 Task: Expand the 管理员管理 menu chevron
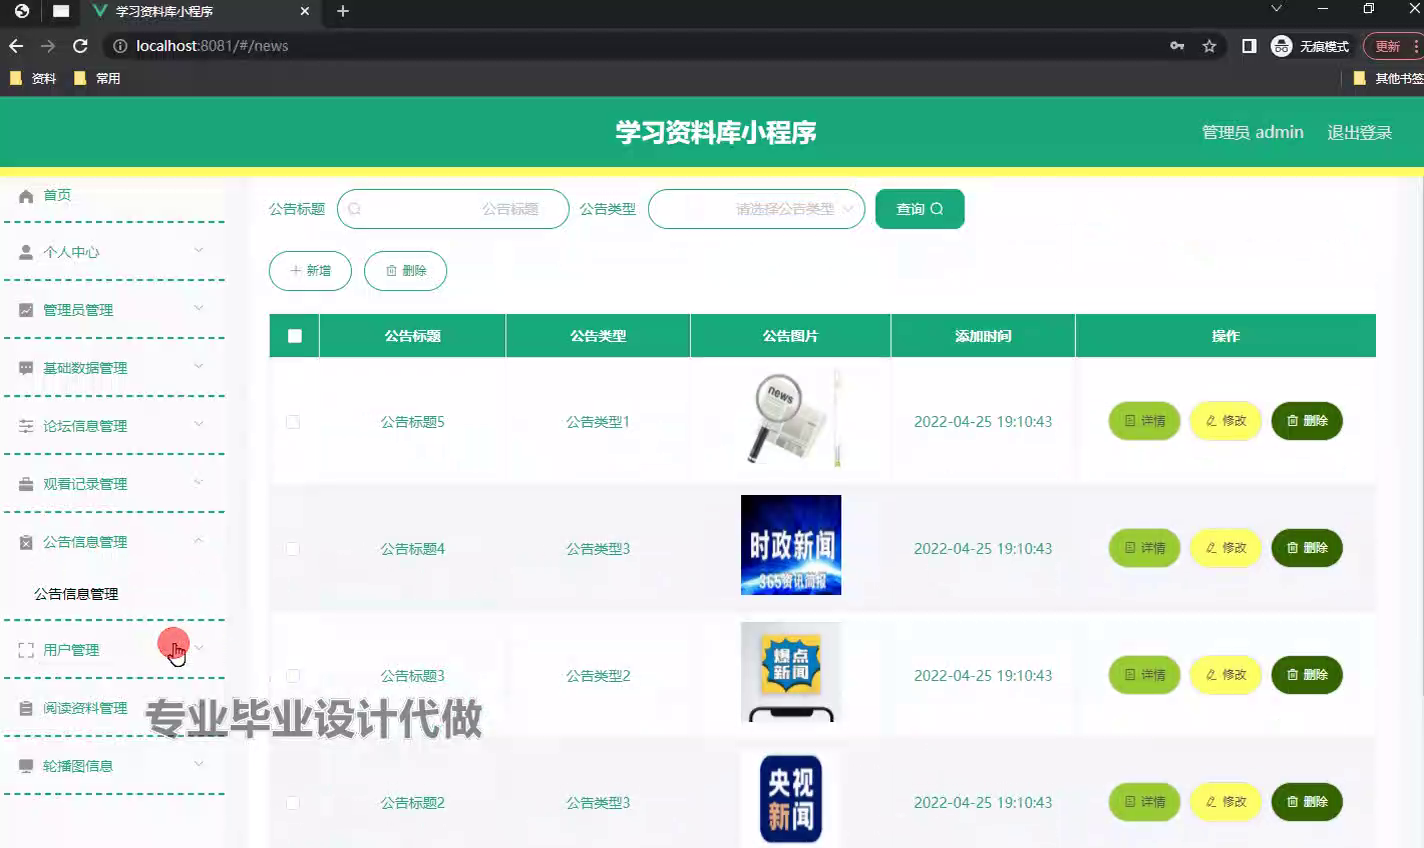(x=198, y=308)
